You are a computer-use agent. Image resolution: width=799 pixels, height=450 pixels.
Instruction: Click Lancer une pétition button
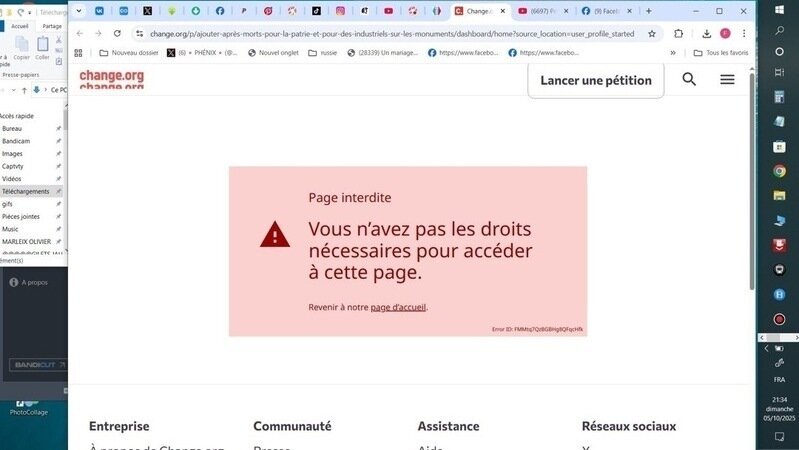(596, 80)
